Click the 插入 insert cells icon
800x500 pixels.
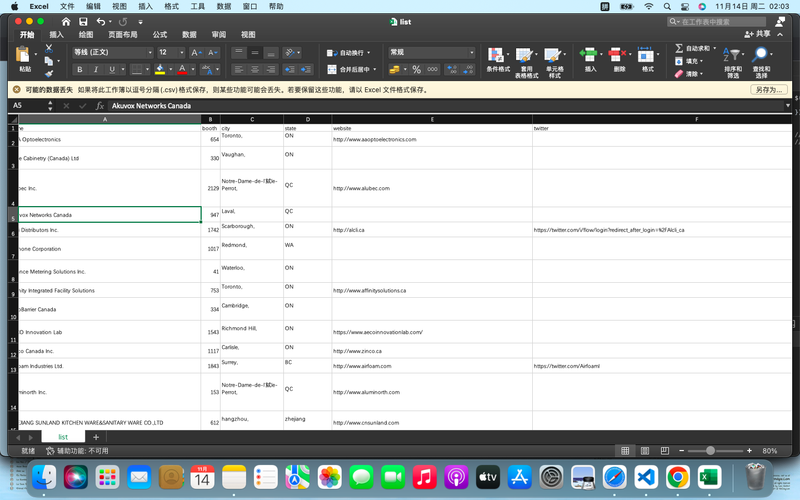pyautogui.click(x=588, y=55)
